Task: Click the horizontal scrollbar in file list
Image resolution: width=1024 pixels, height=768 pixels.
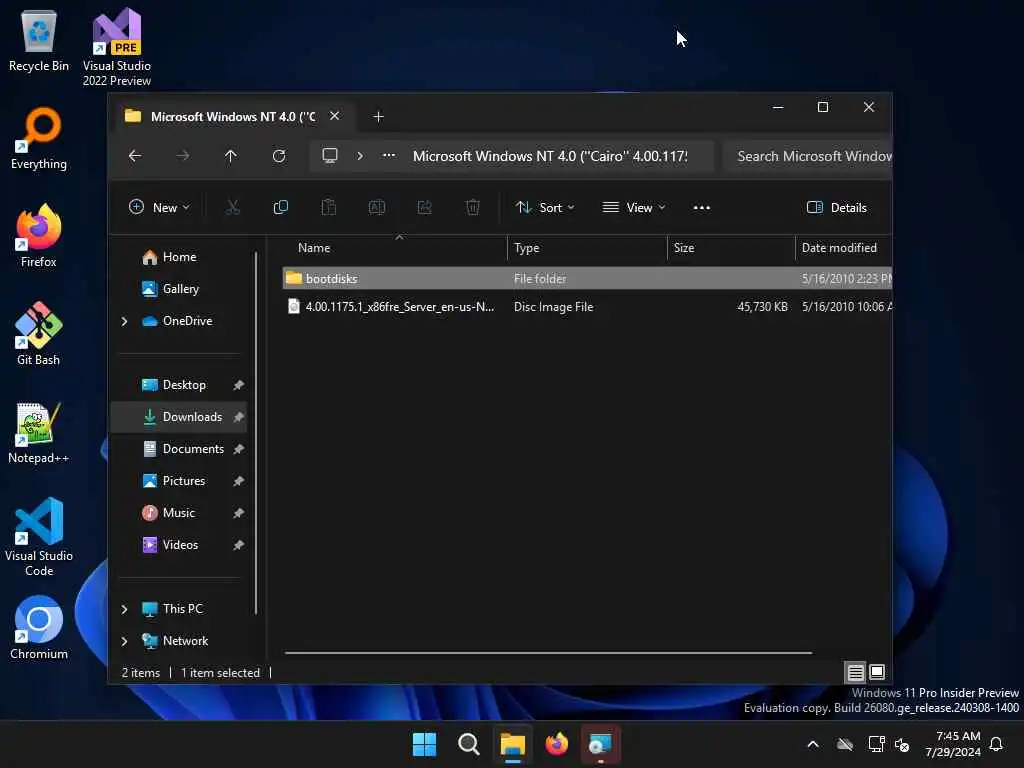Action: [549, 652]
